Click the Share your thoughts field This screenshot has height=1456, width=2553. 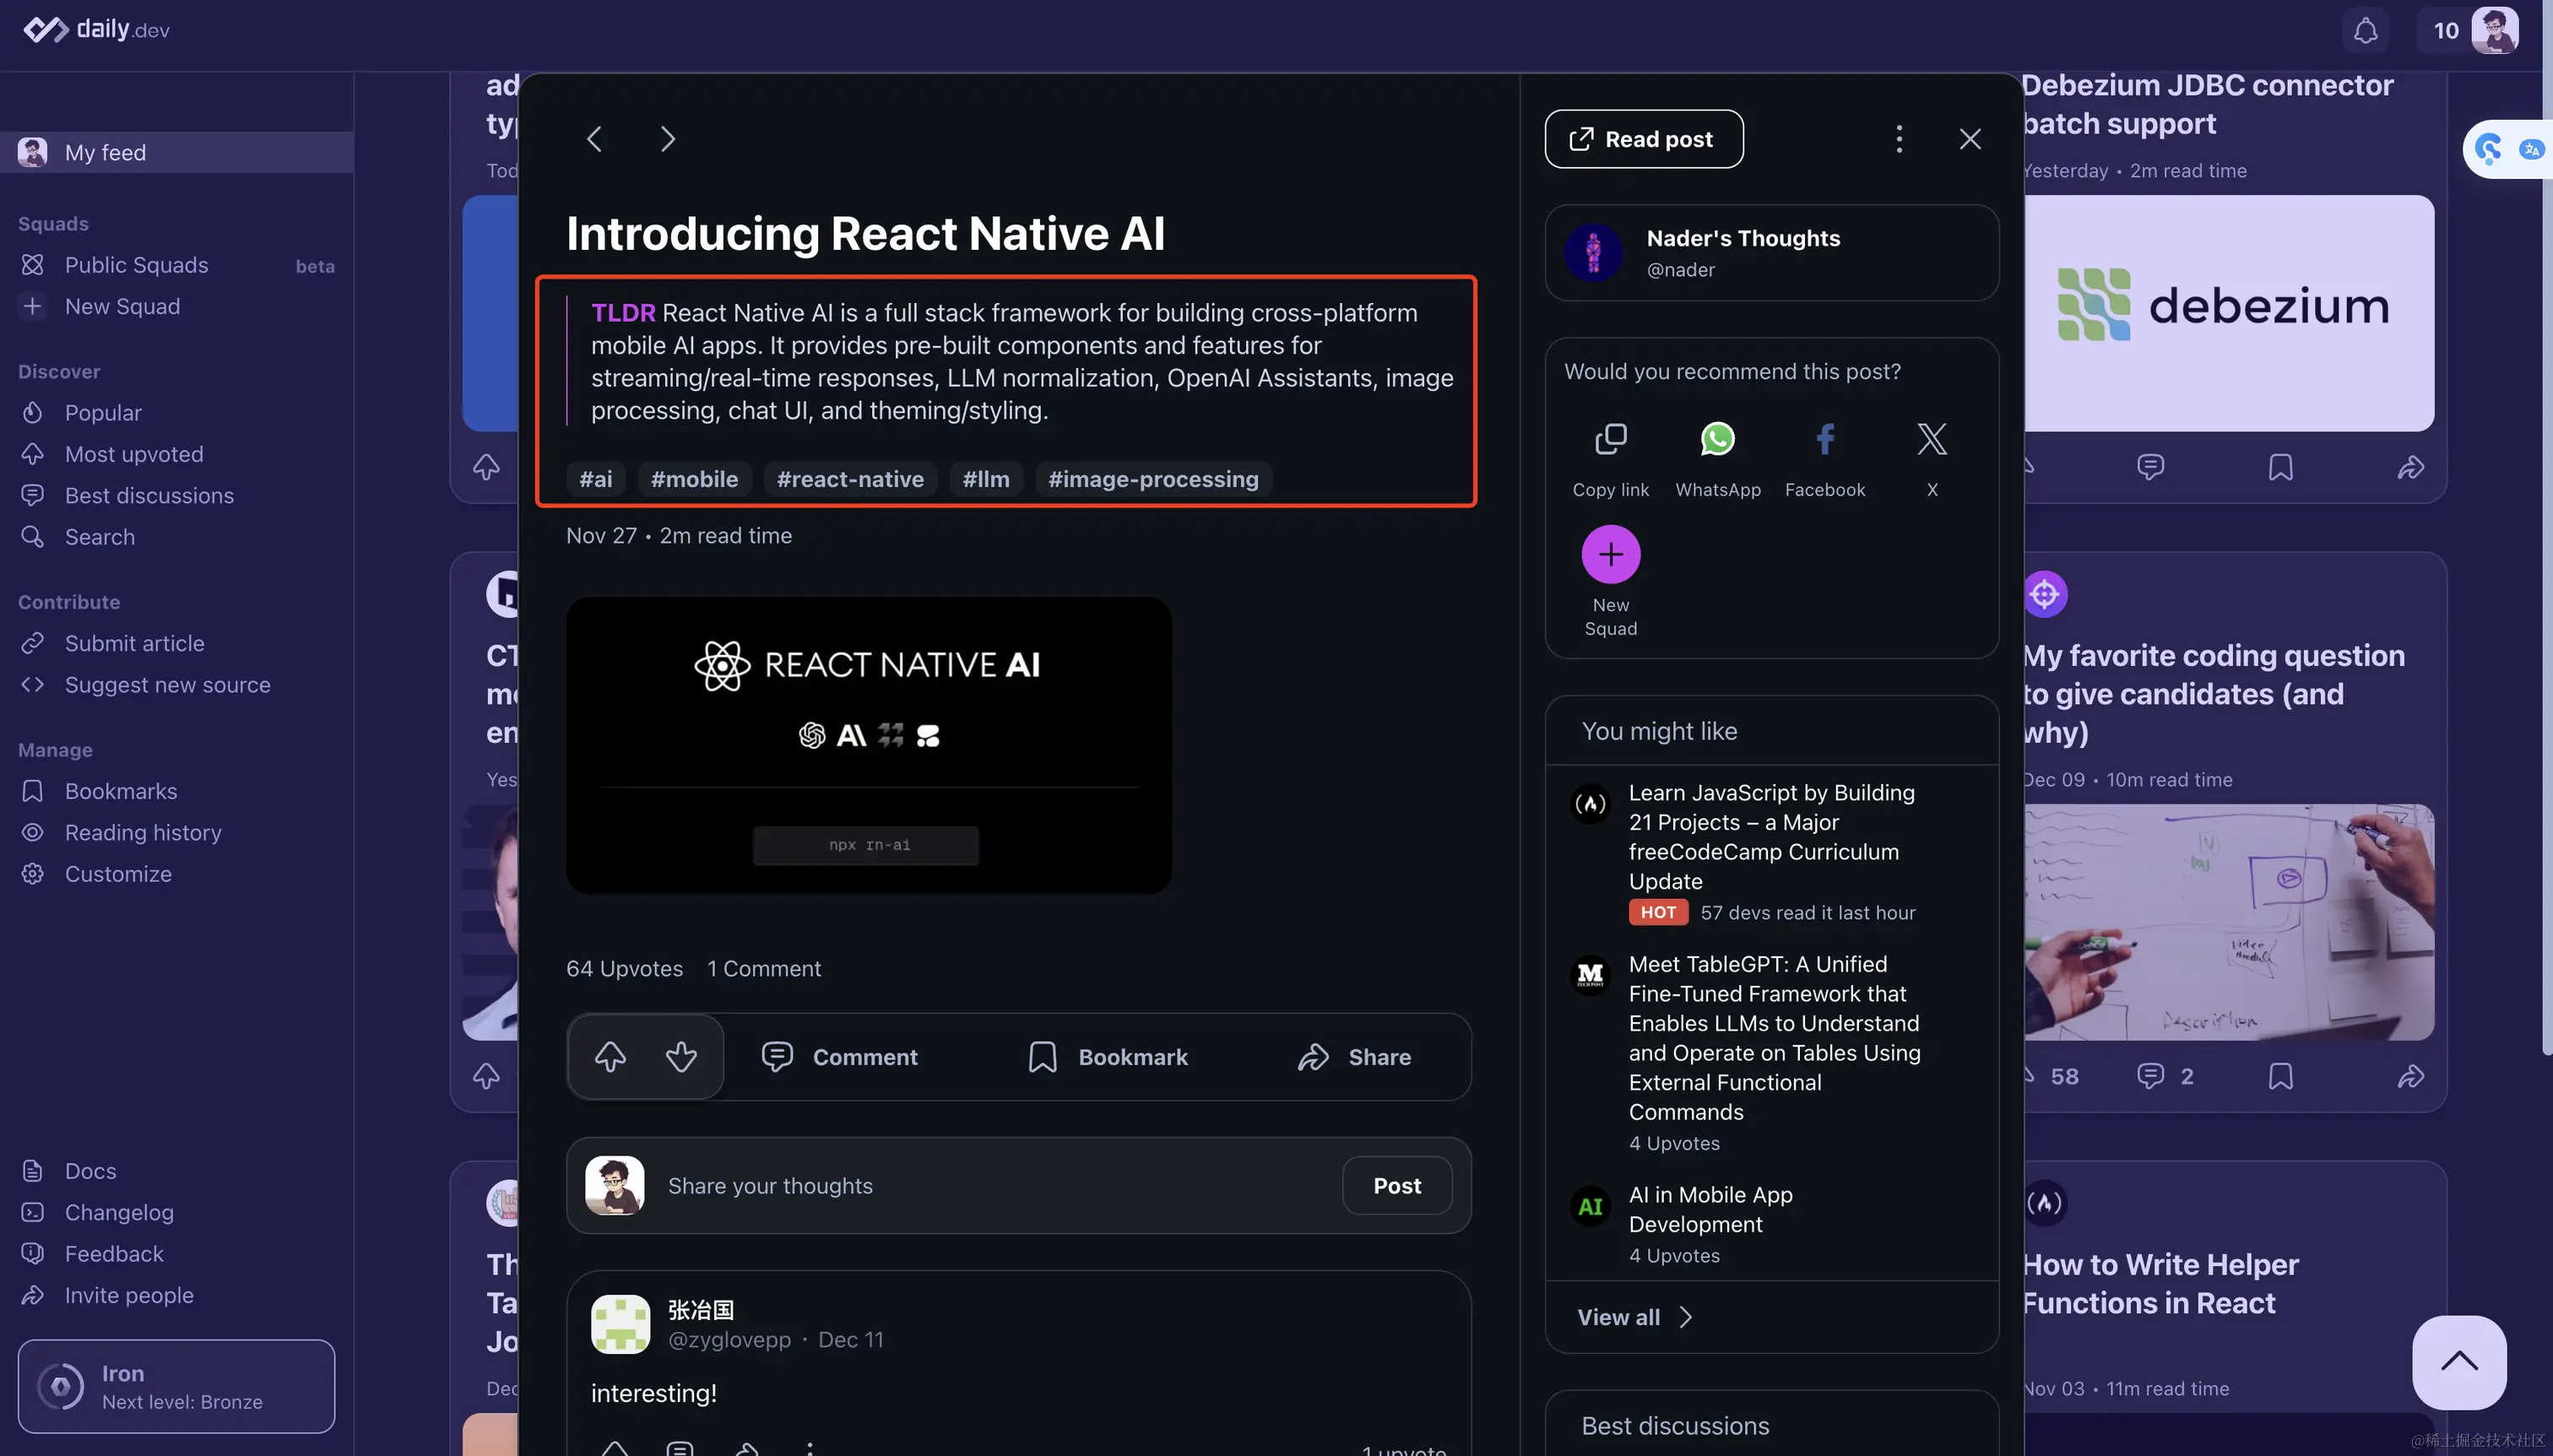[x=980, y=1185]
